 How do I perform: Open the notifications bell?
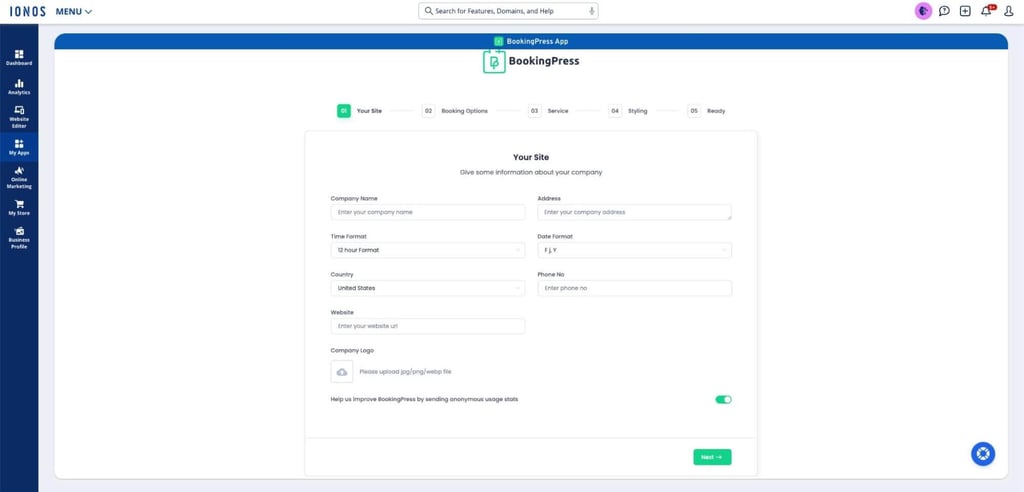pos(987,11)
